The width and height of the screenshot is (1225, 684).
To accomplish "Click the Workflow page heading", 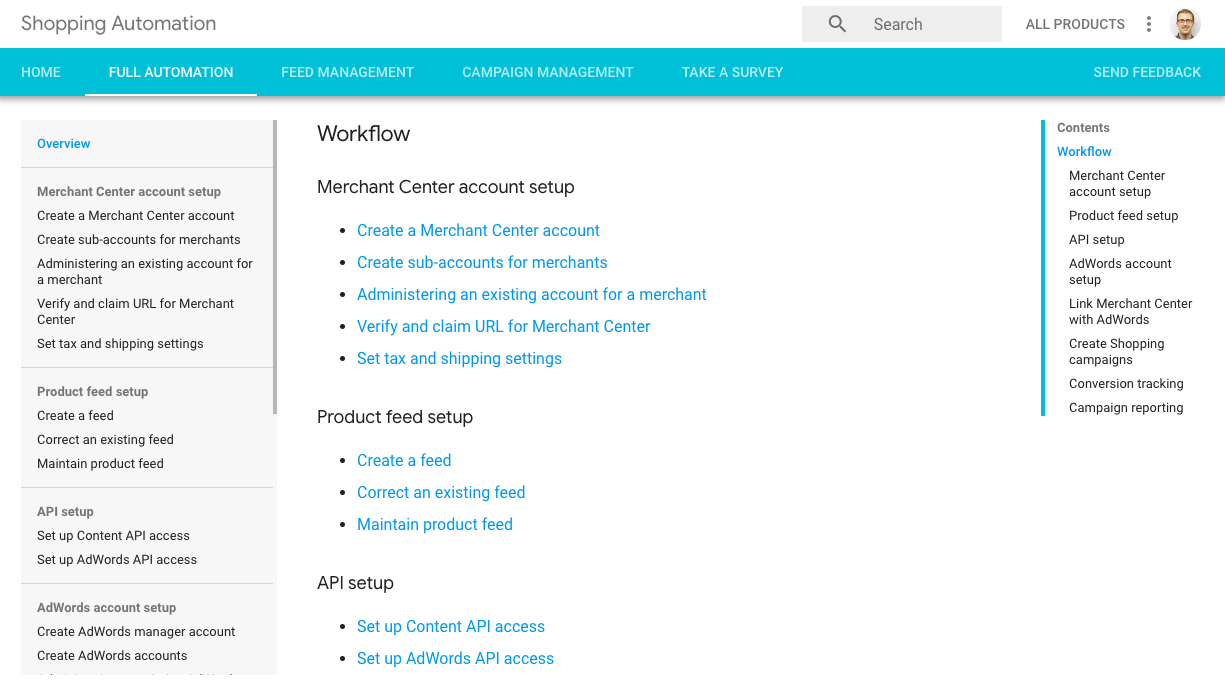I will 364,134.
